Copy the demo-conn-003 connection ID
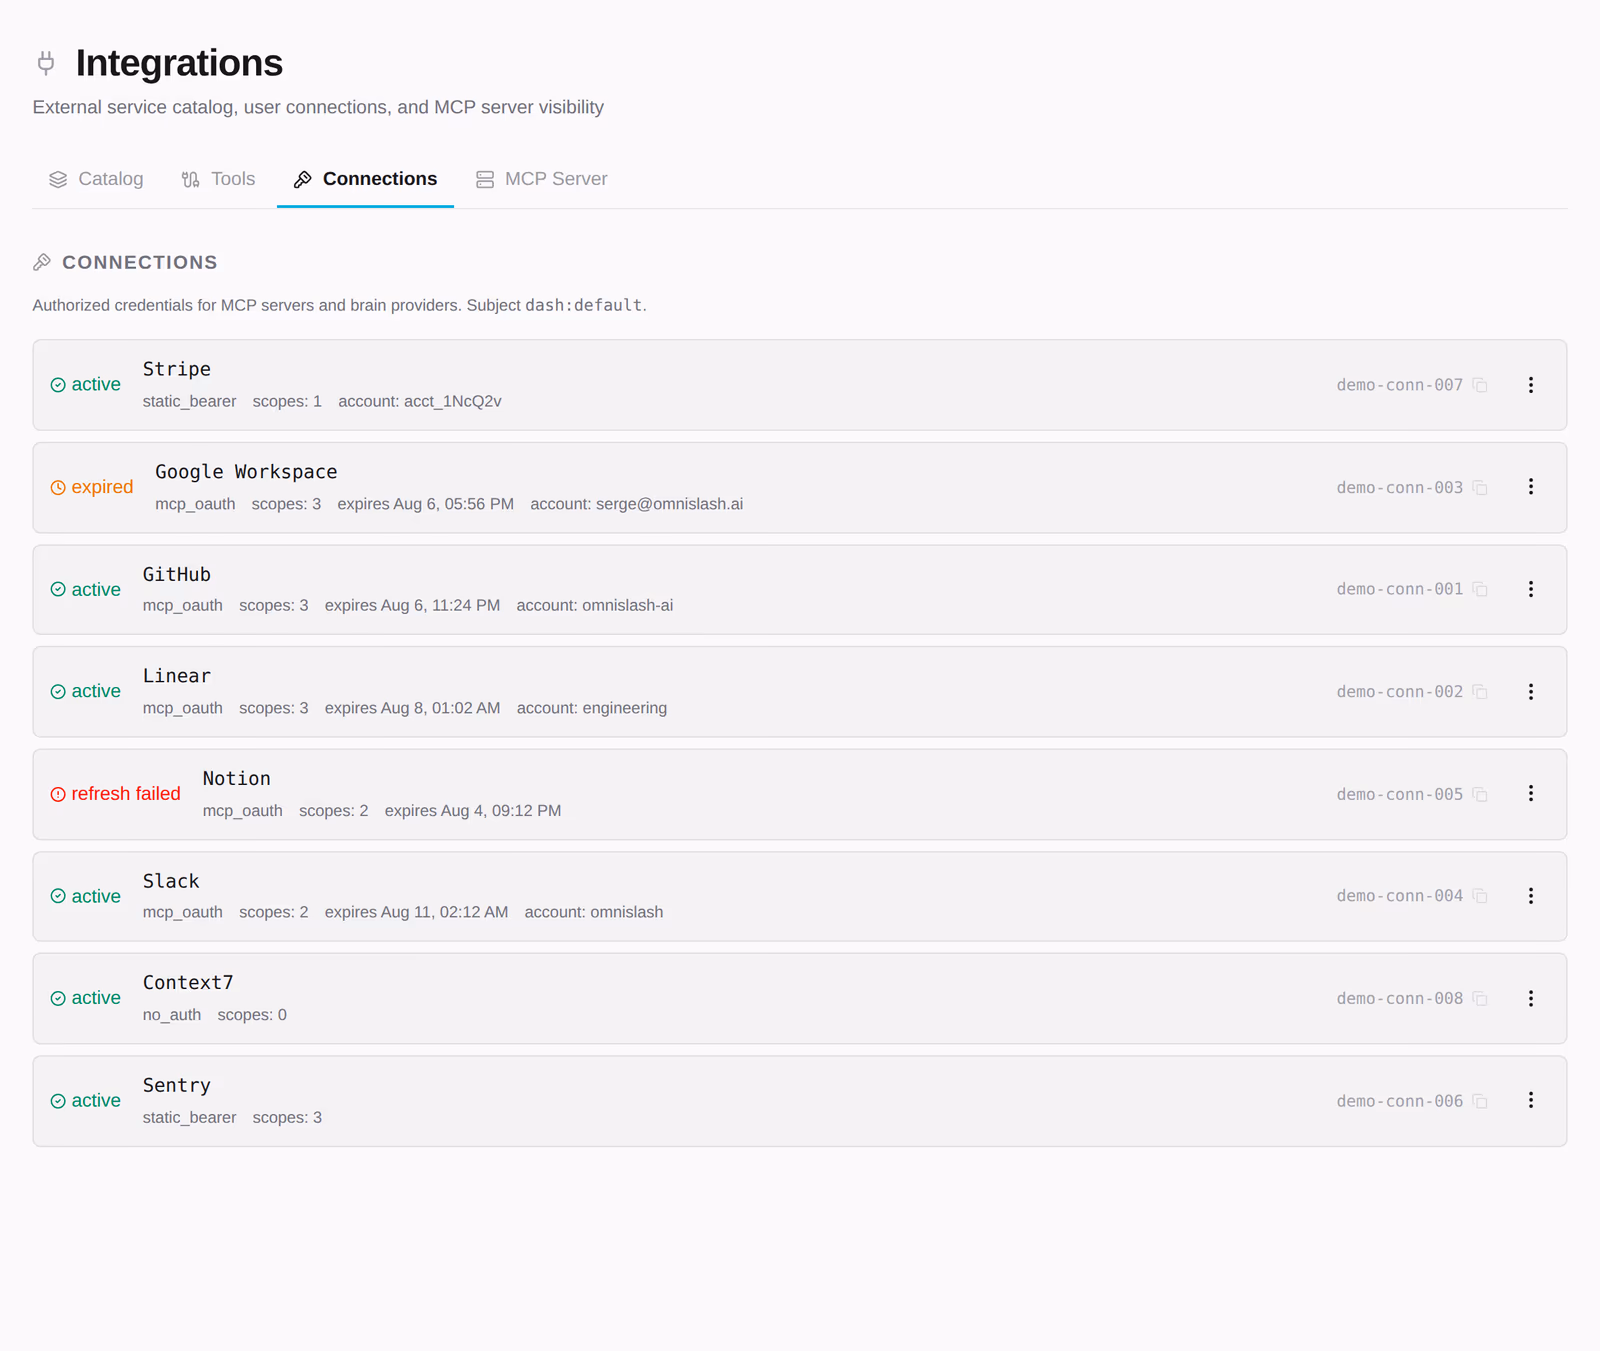 [x=1480, y=488]
